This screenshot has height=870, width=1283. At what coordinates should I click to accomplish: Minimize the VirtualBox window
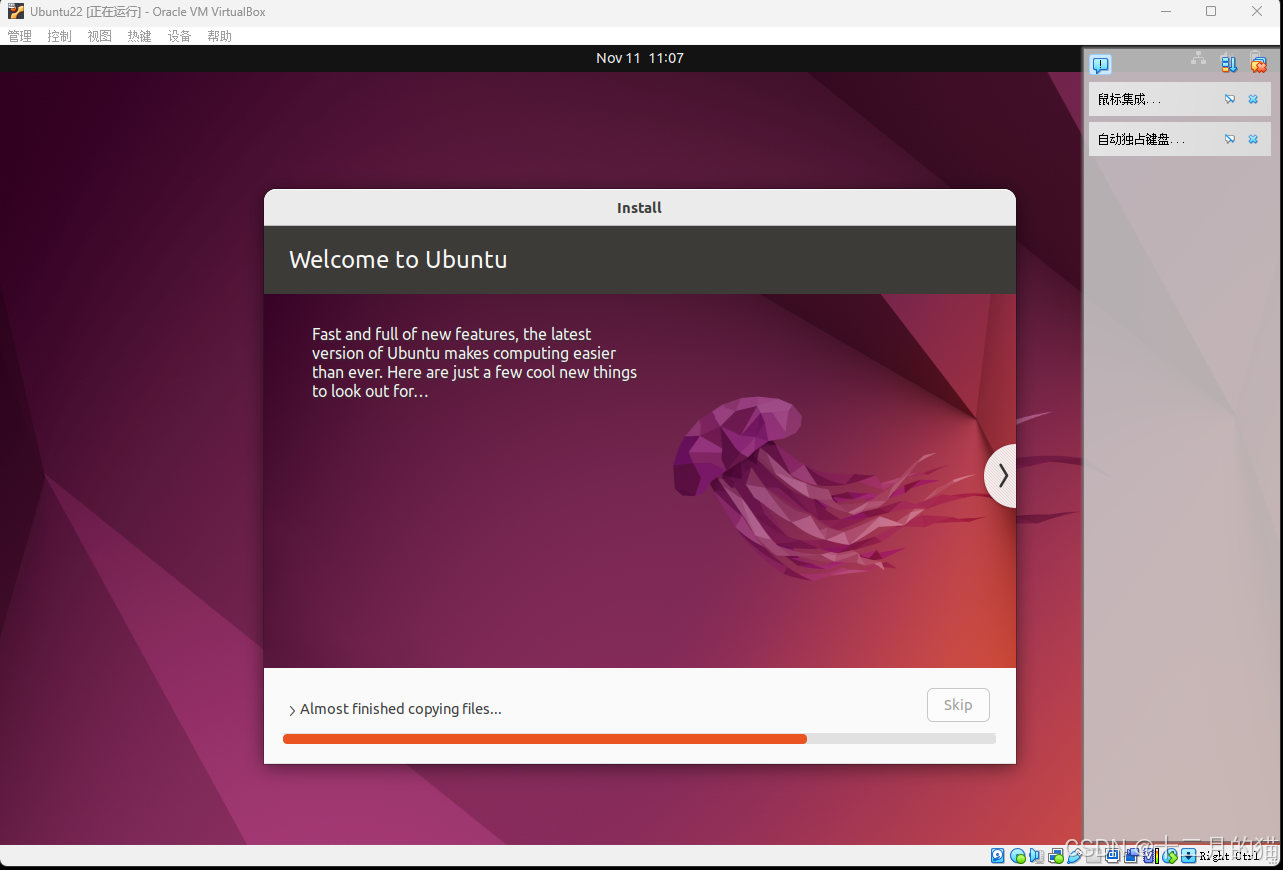(1166, 12)
